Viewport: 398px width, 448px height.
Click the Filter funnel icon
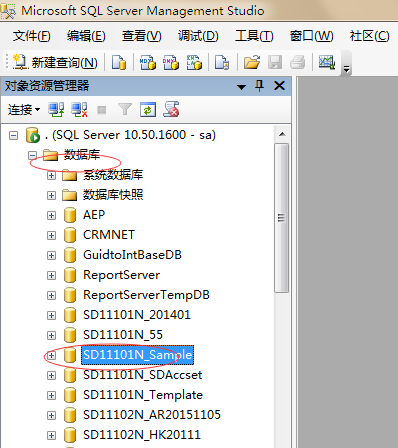pyautogui.click(x=125, y=109)
